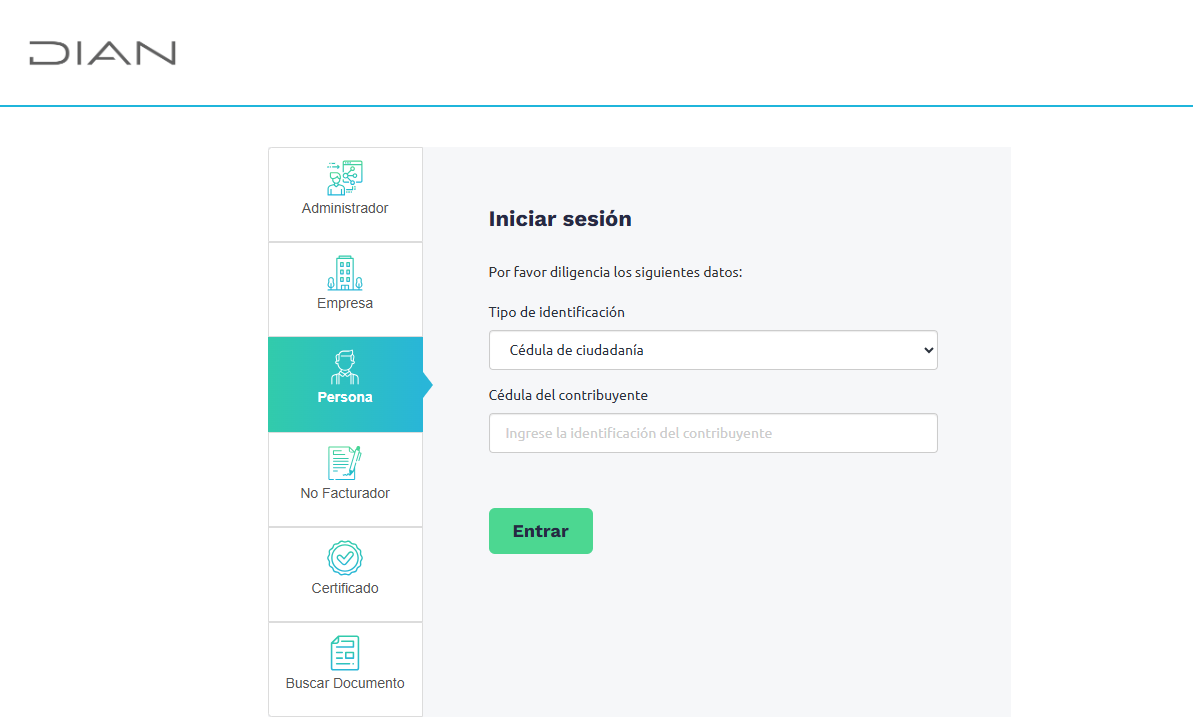Image resolution: width=1193 pixels, height=728 pixels.
Task: Switch to the Empresa tab label
Action: click(x=345, y=304)
